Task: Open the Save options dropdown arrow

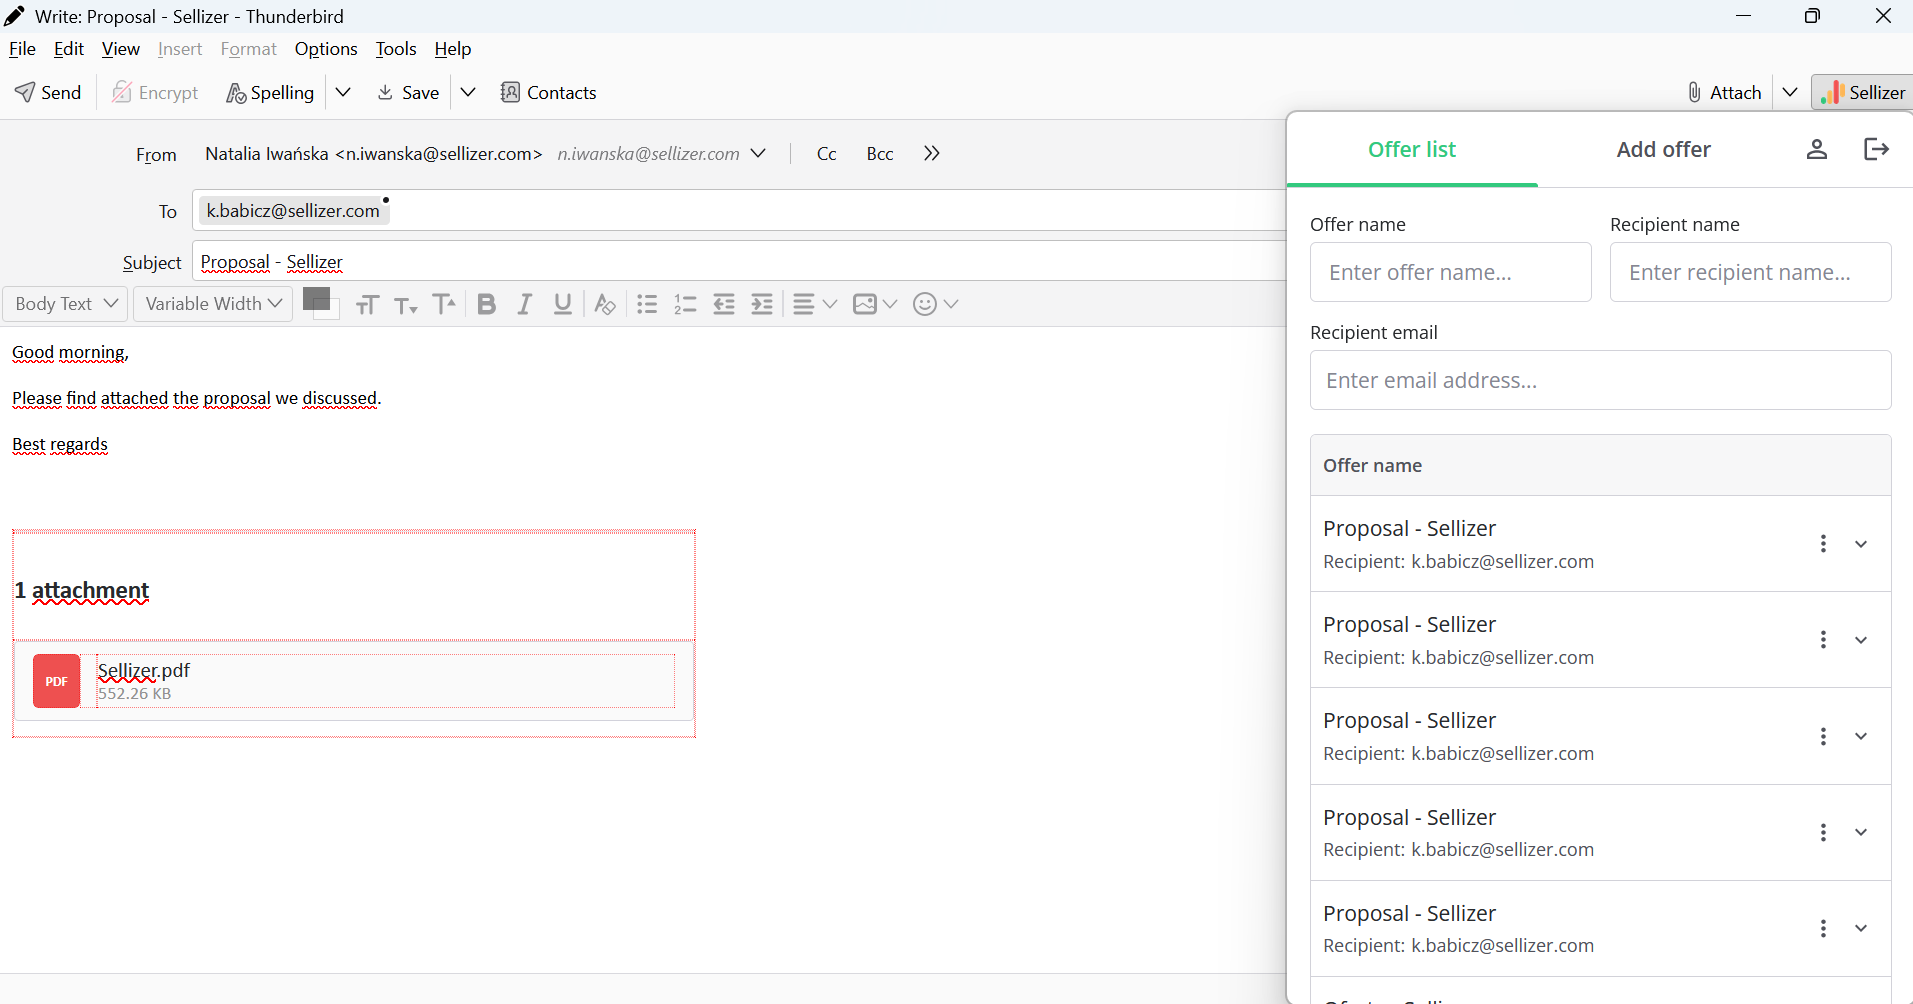Action: click(x=468, y=93)
